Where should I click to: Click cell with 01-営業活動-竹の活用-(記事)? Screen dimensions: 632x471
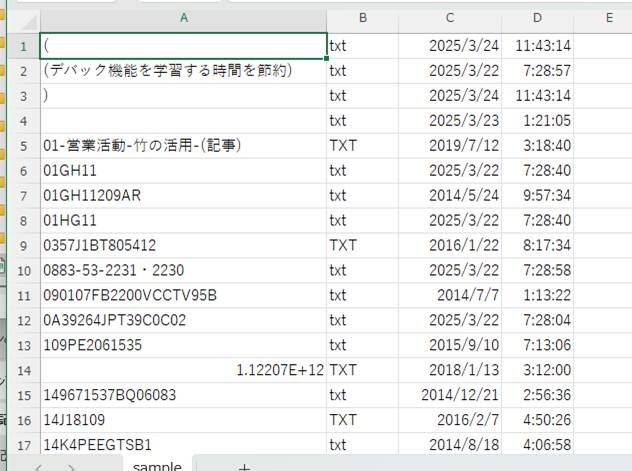[x=183, y=146]
